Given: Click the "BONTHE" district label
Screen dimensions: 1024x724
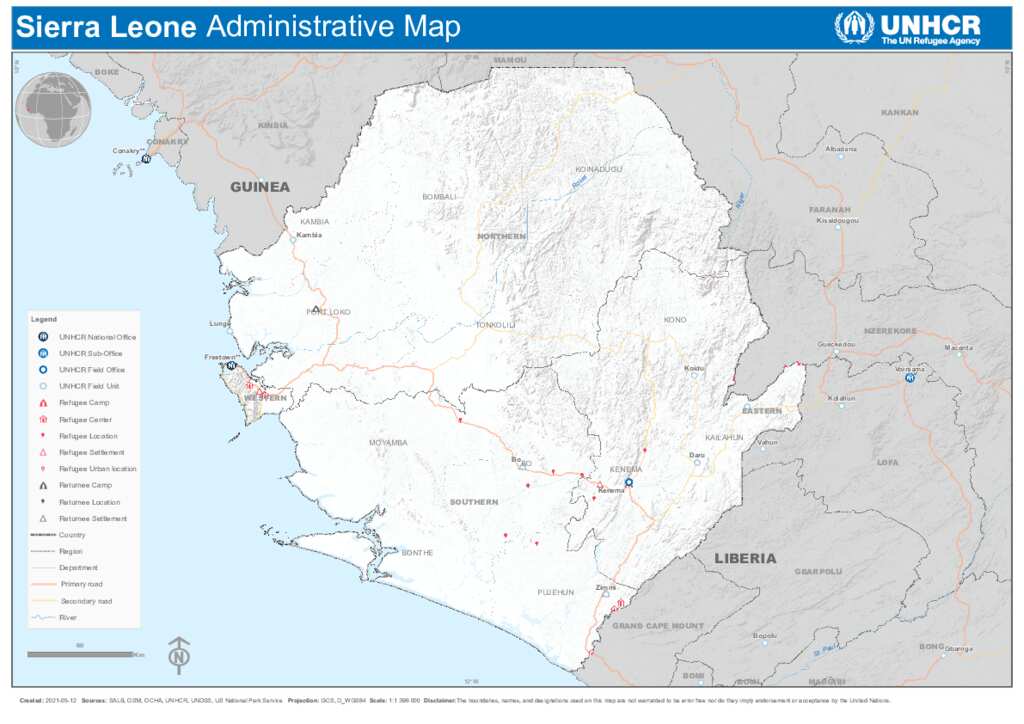Looking at the screenshot, I should pos(417,553).
